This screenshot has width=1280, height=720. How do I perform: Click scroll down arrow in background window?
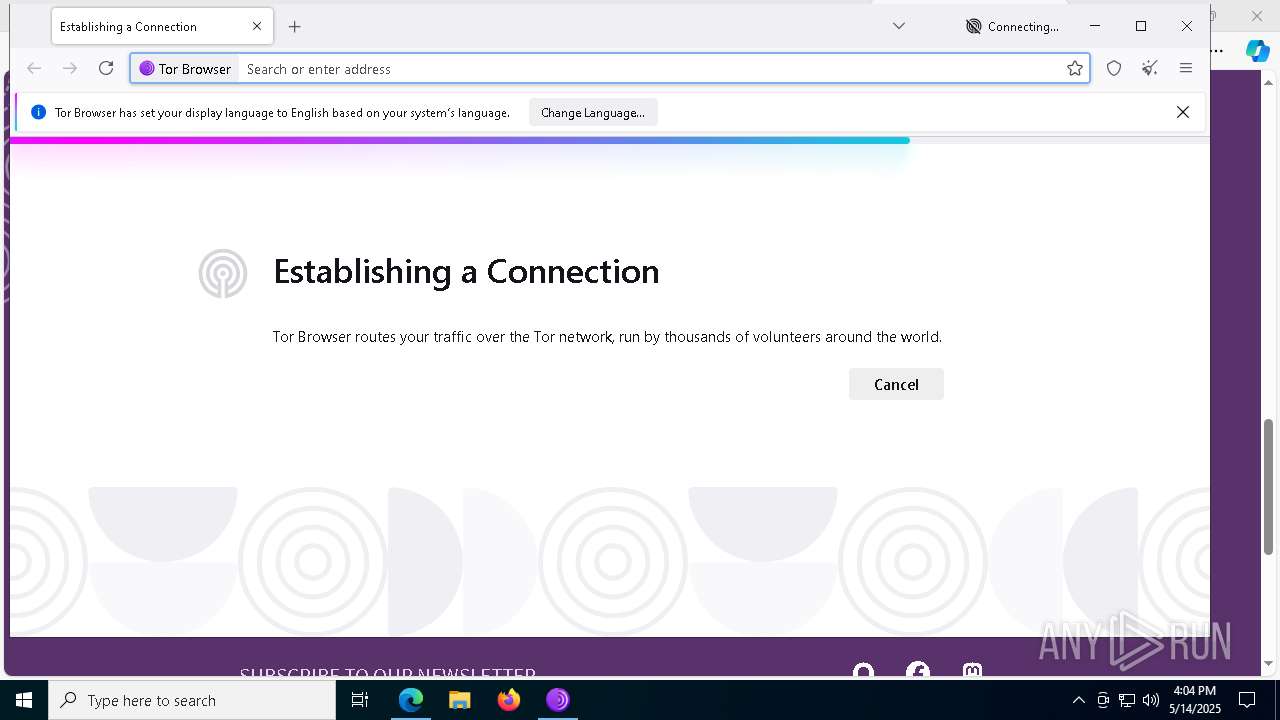1268,663
